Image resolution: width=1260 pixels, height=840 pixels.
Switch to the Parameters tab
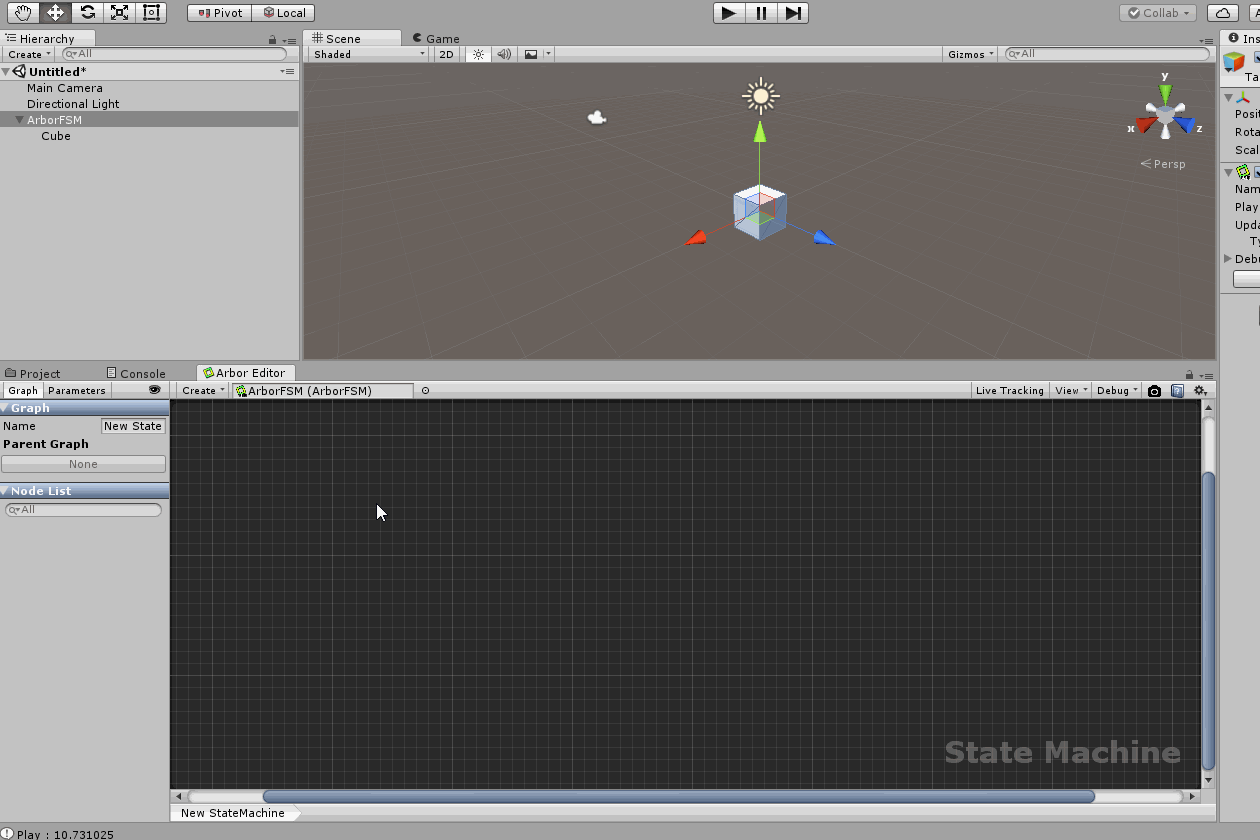[76, 391]
